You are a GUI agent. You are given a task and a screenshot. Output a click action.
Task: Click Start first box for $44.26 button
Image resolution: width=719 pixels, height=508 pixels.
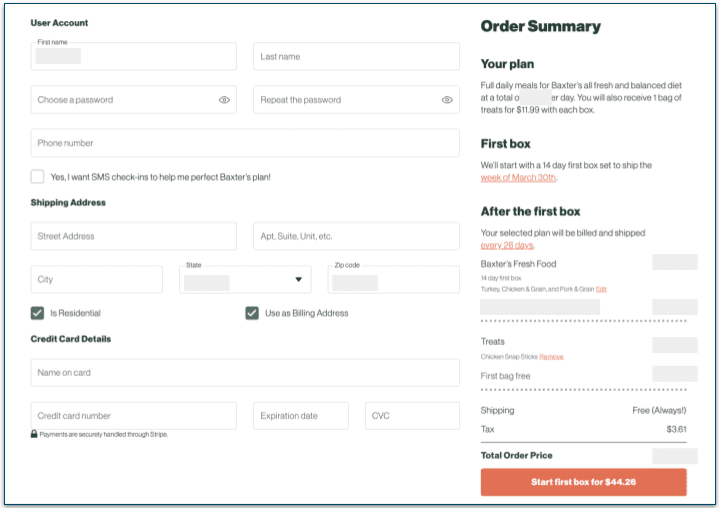pyautogui.click(x=583, y=482)
